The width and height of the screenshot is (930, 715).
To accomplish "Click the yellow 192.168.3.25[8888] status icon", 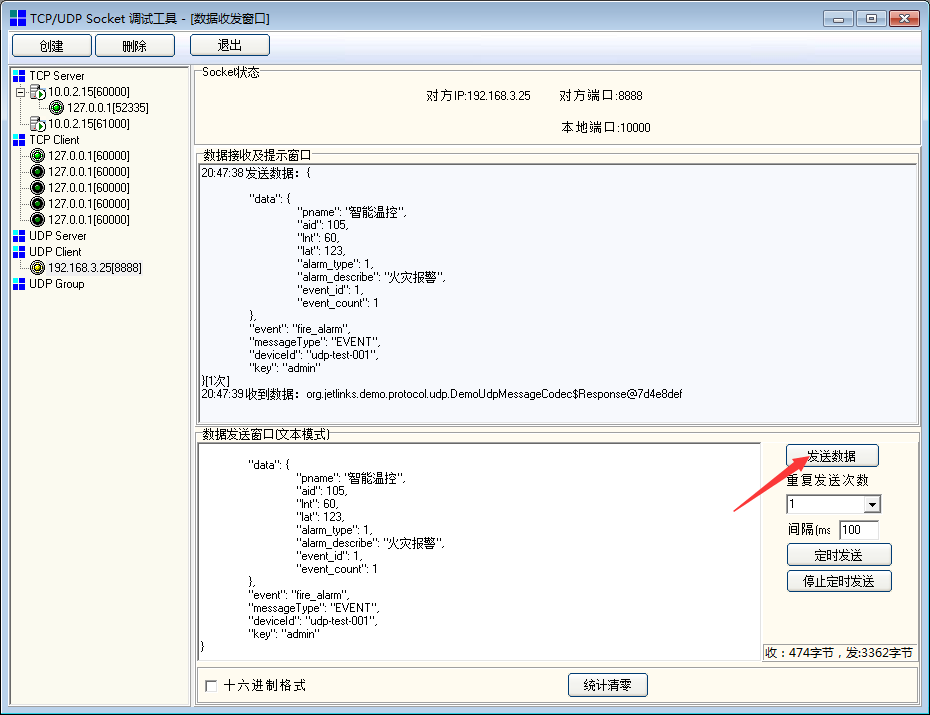I will pyautogui.click(x=38, y=268).
